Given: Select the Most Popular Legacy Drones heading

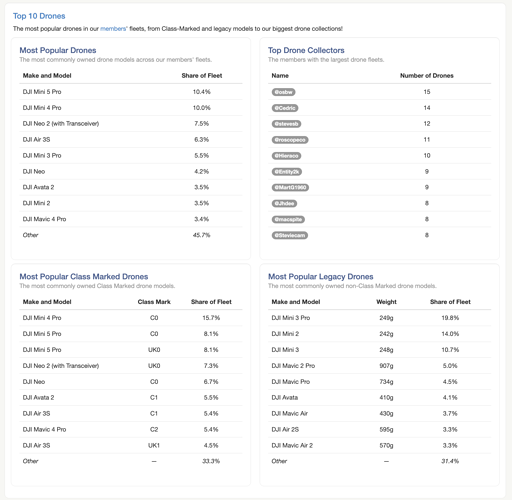Looking at the screenshot, I should (x=321, y=277).
